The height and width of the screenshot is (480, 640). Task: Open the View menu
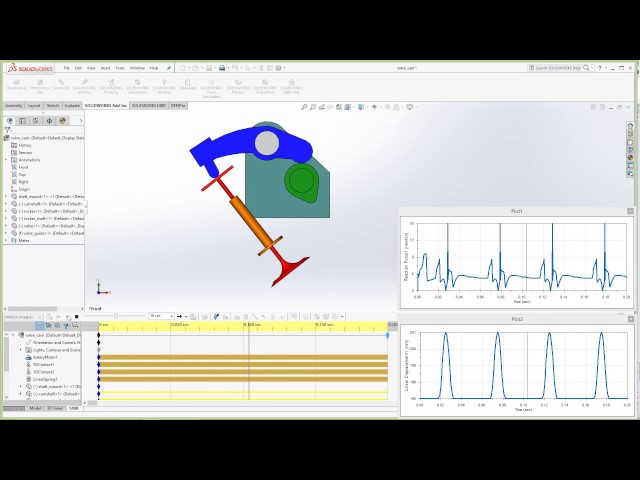pos(91,68)
